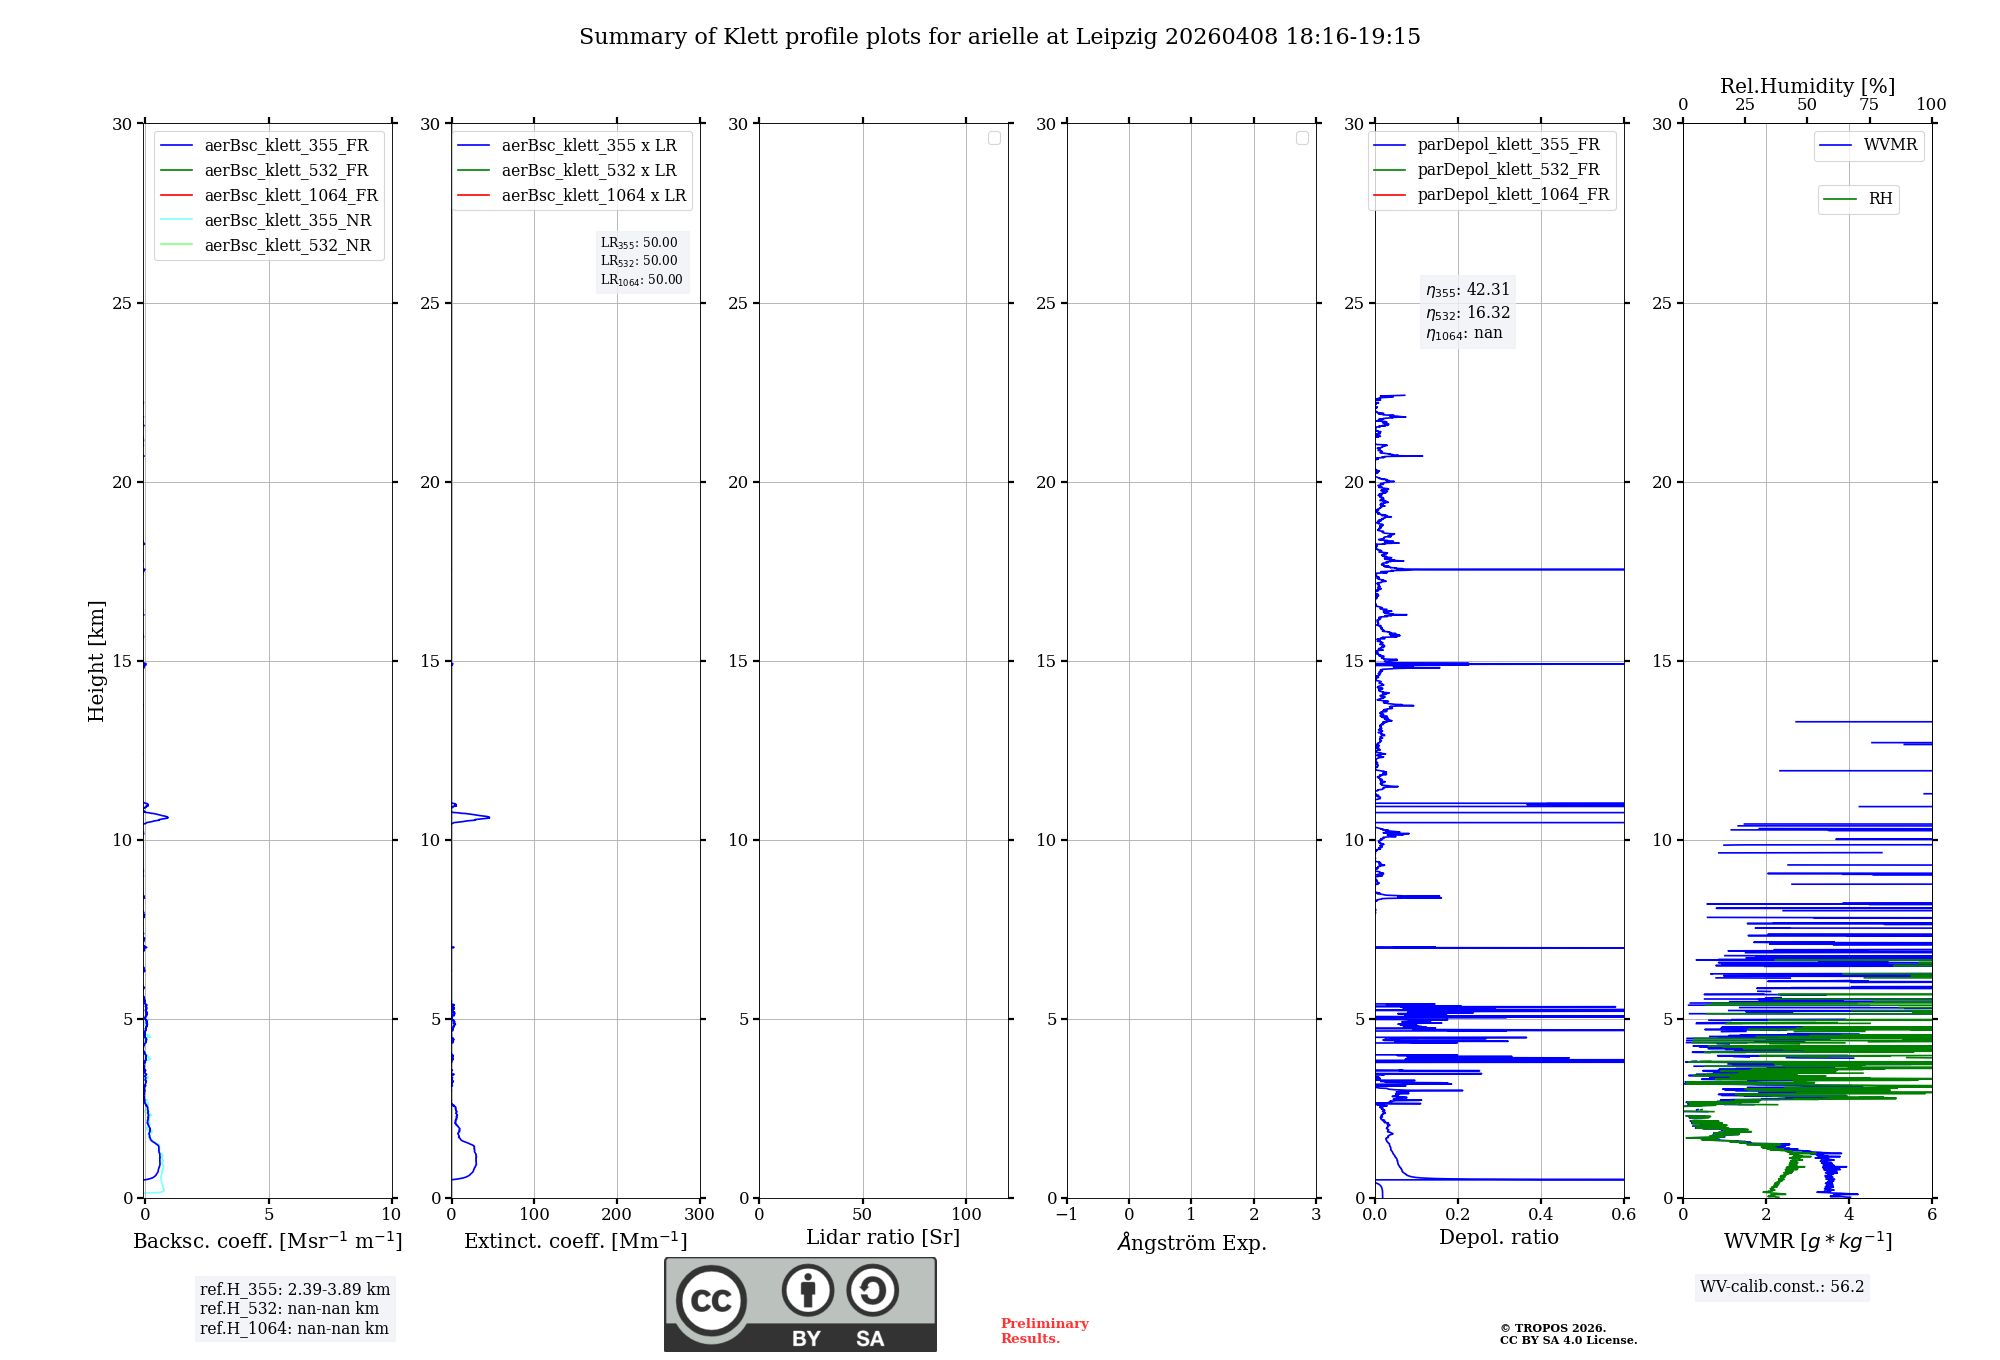
Task: Click the ShareAlike SA circular arrow icon
Action: point(872,1290)
